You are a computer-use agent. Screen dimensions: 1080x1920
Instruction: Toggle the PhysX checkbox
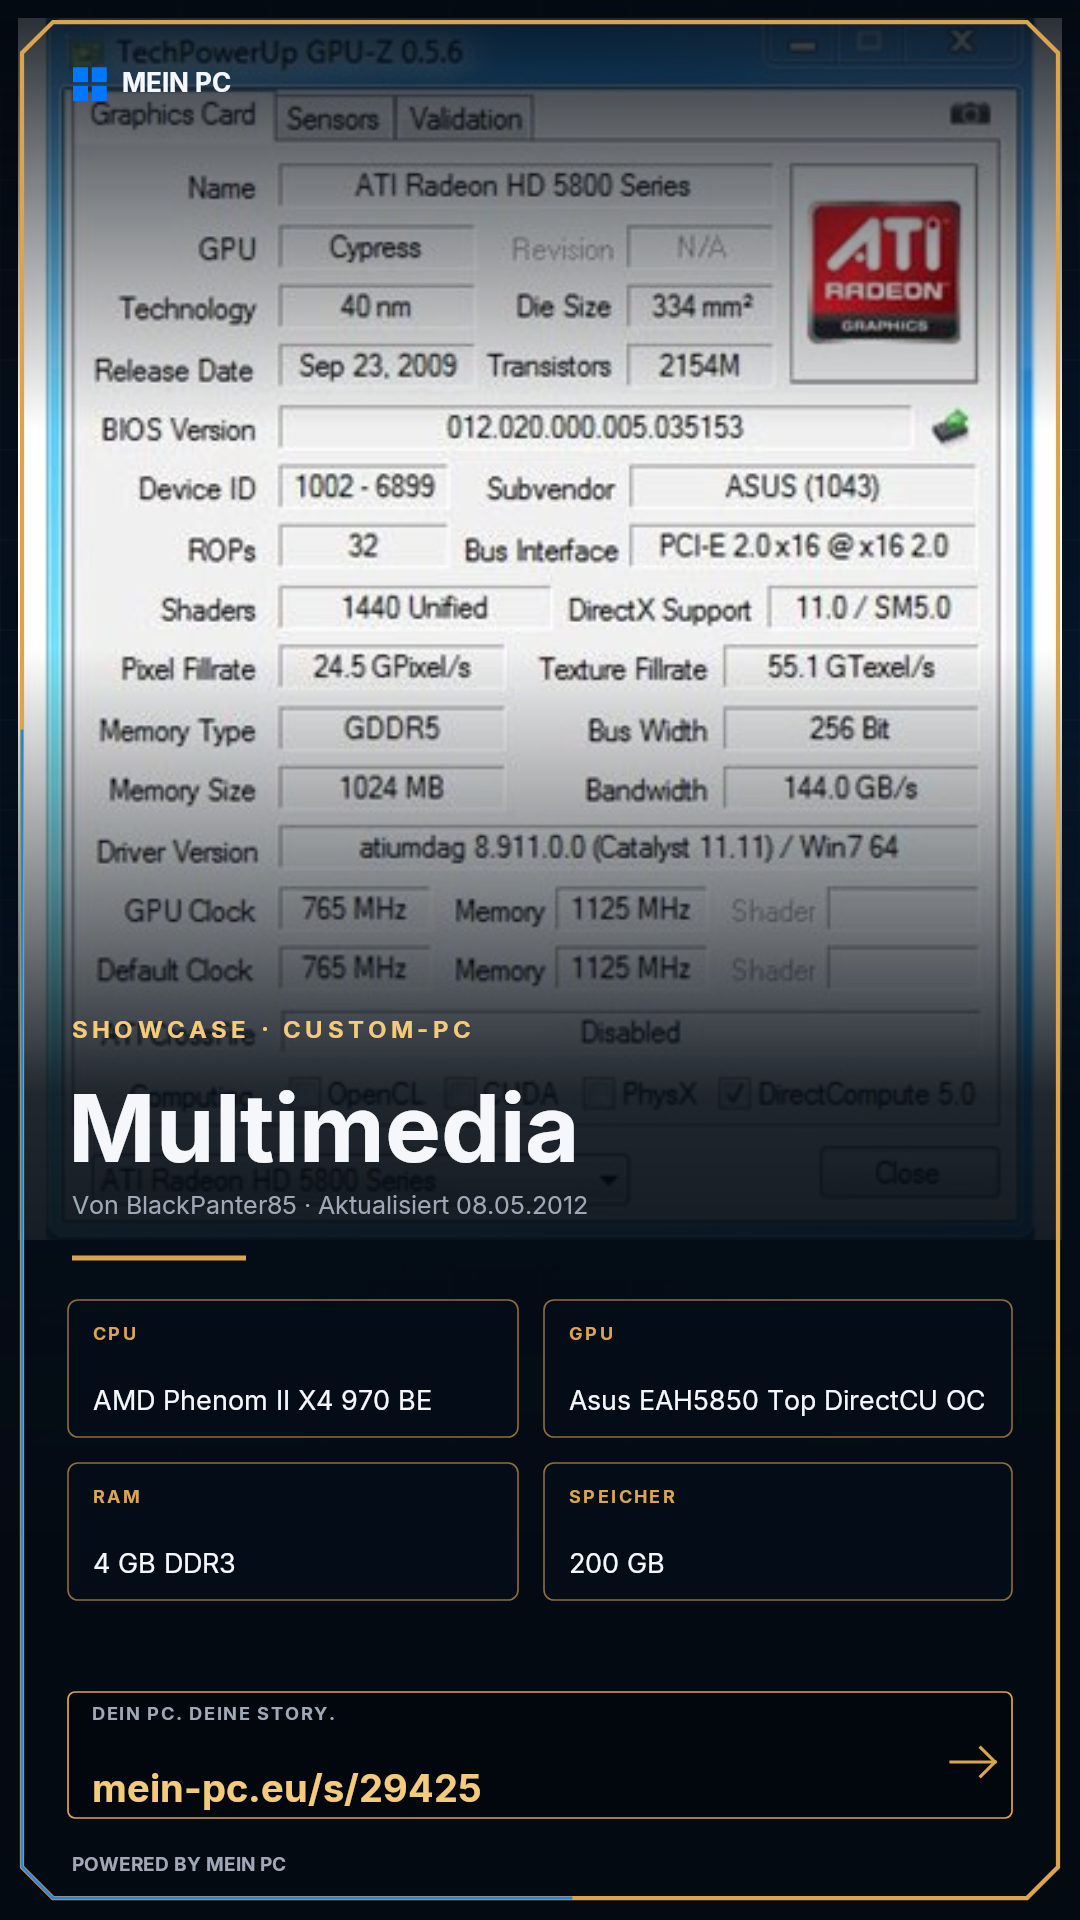599,1093
